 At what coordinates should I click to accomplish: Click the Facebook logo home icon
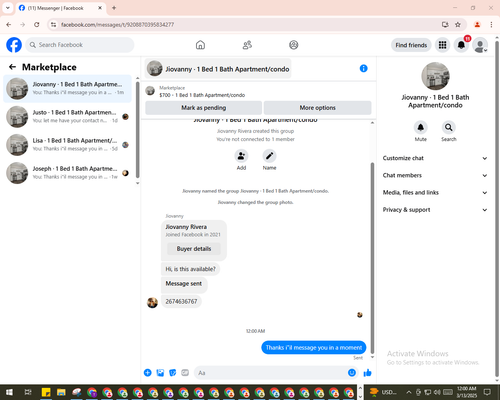click(14, 45)
